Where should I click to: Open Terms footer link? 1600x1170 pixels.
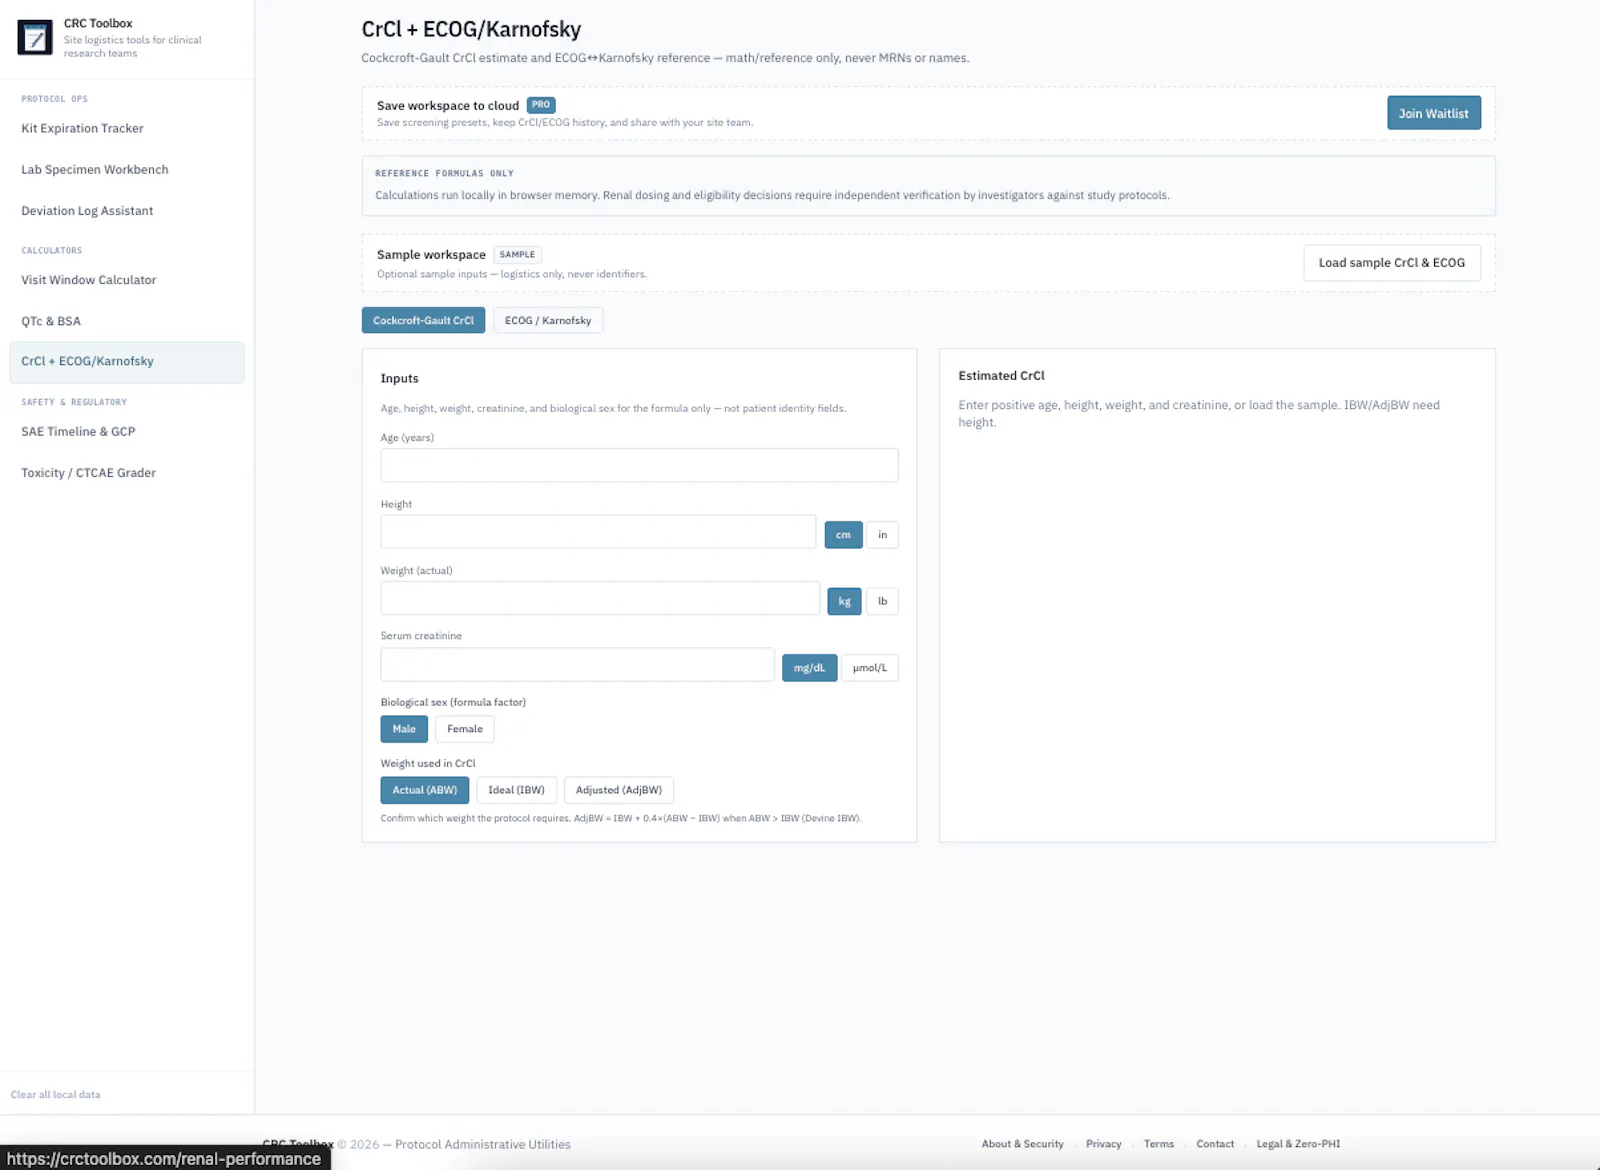pos(1159,1144)
